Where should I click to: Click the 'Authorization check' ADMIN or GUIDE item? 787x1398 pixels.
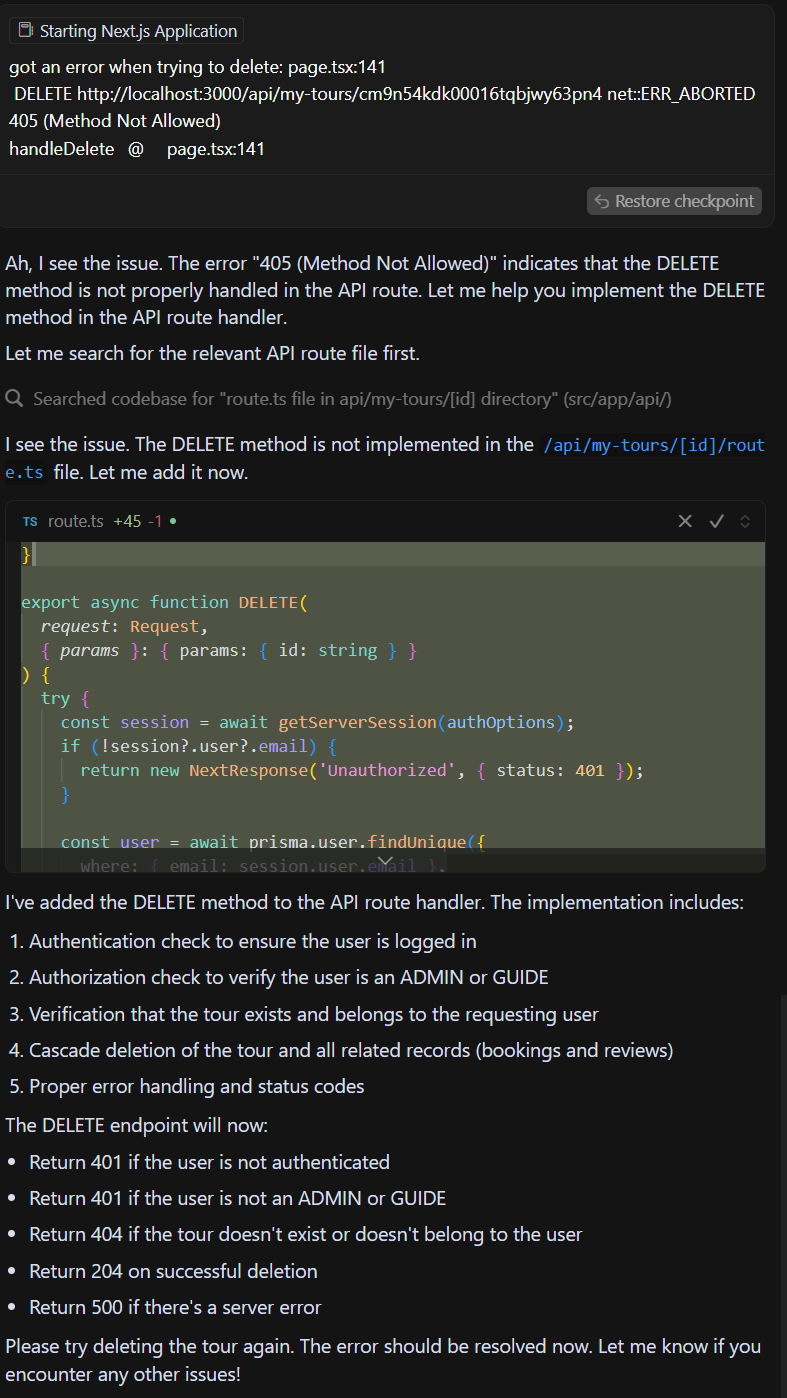tap(288, 977)
